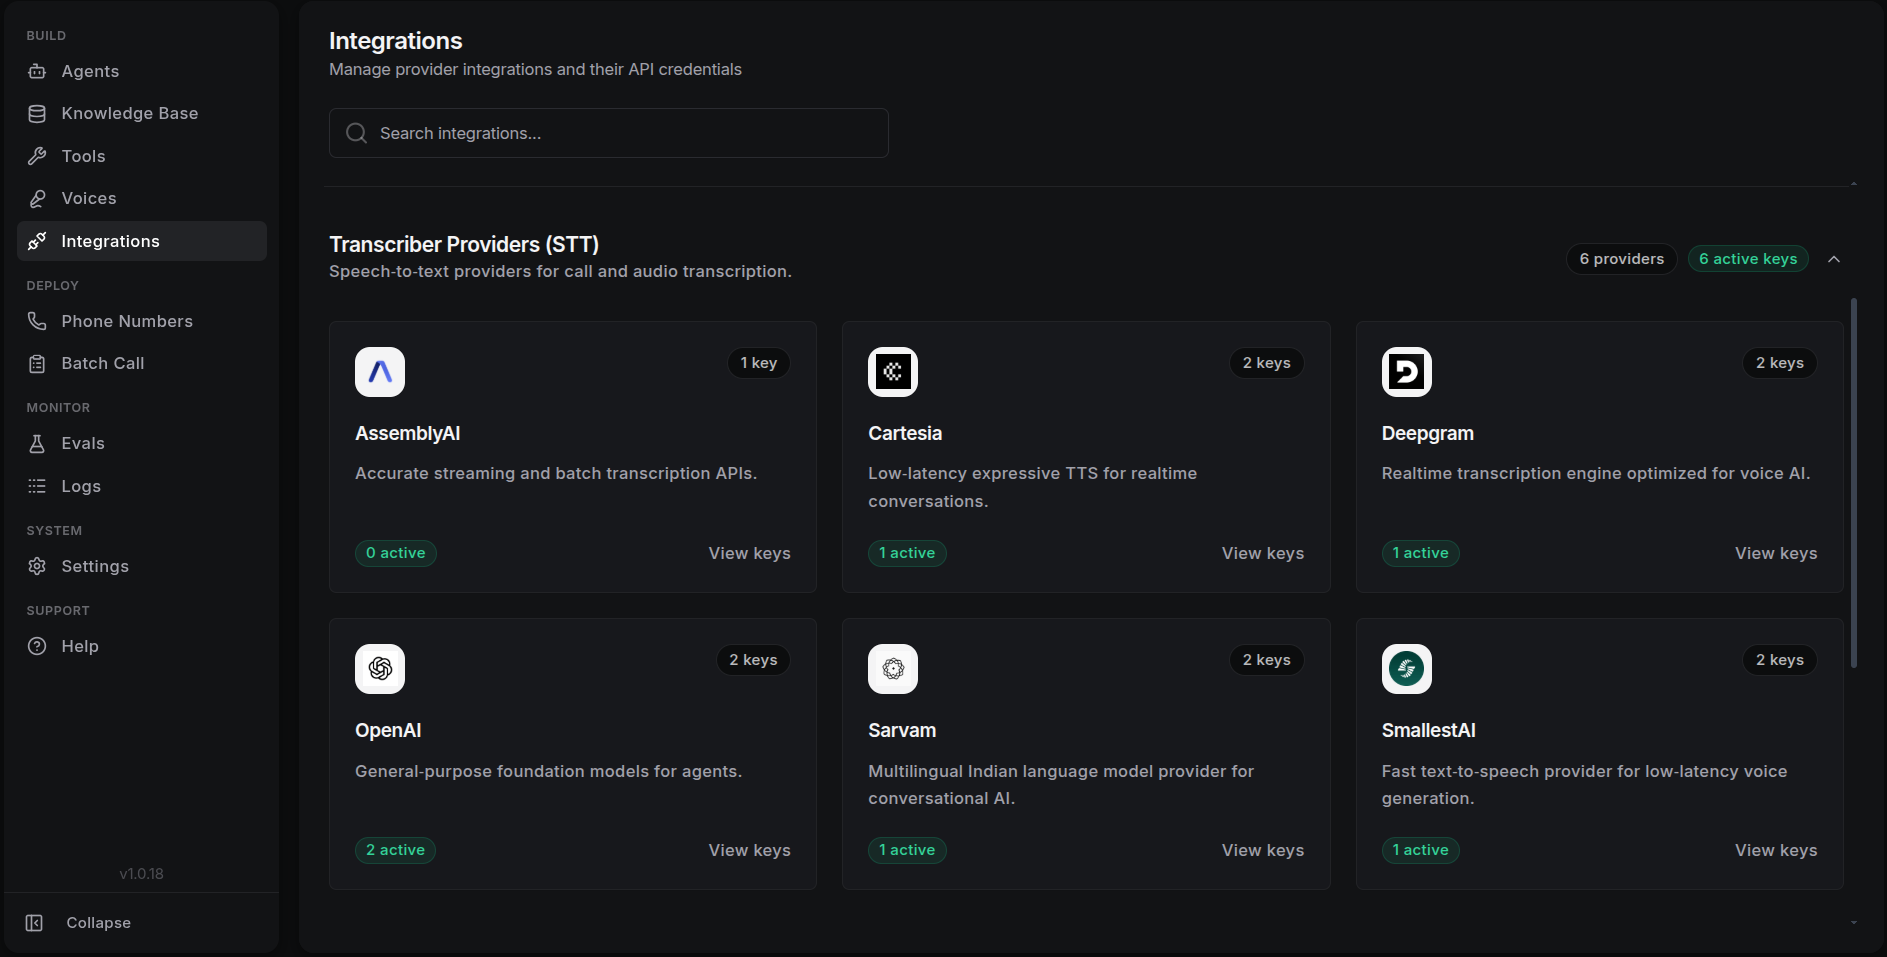Image resolution: width=1887 pixels, height=957 pixels.
Task: Click the Sarvam 2 keys badge
Action: click(x=1267, y=660)
